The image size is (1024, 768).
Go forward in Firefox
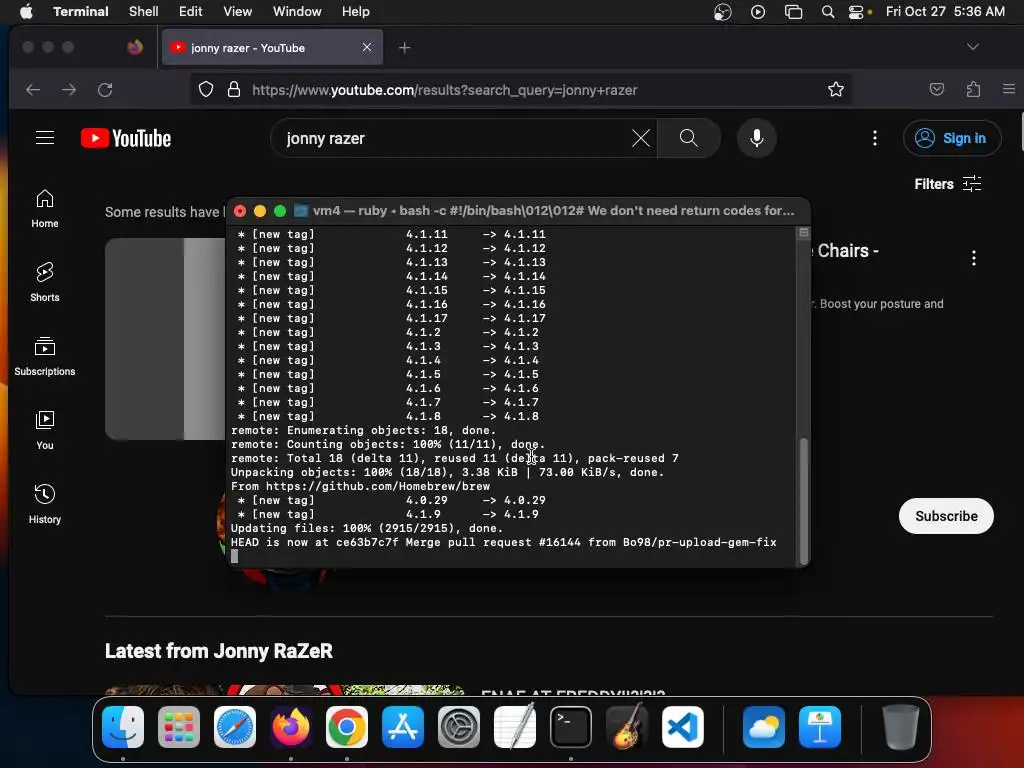point(69,89)
